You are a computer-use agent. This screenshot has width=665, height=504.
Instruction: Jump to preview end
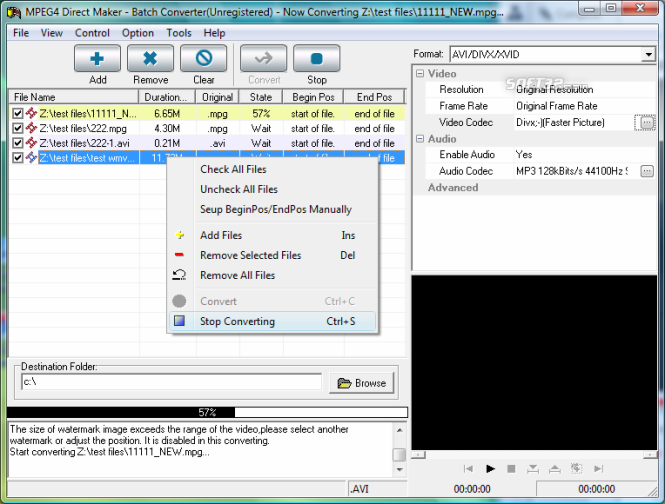598,469
